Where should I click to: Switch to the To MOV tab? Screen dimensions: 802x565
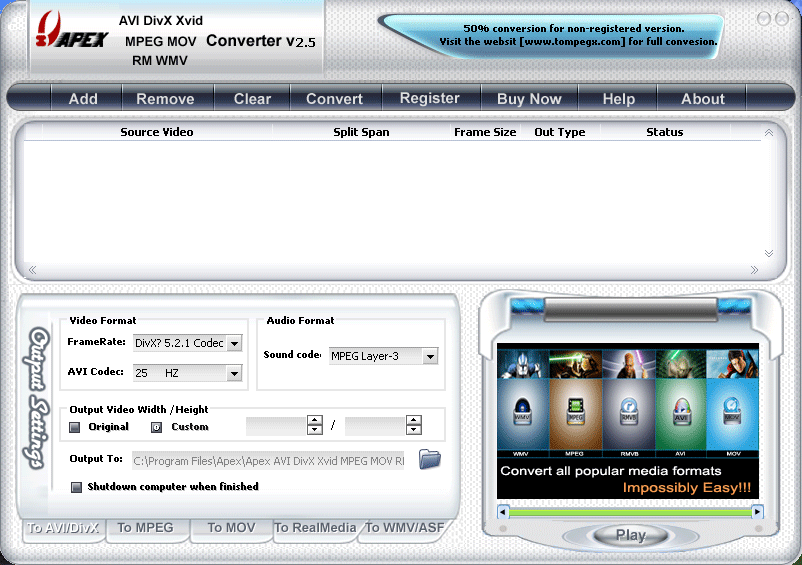point(231,528)
